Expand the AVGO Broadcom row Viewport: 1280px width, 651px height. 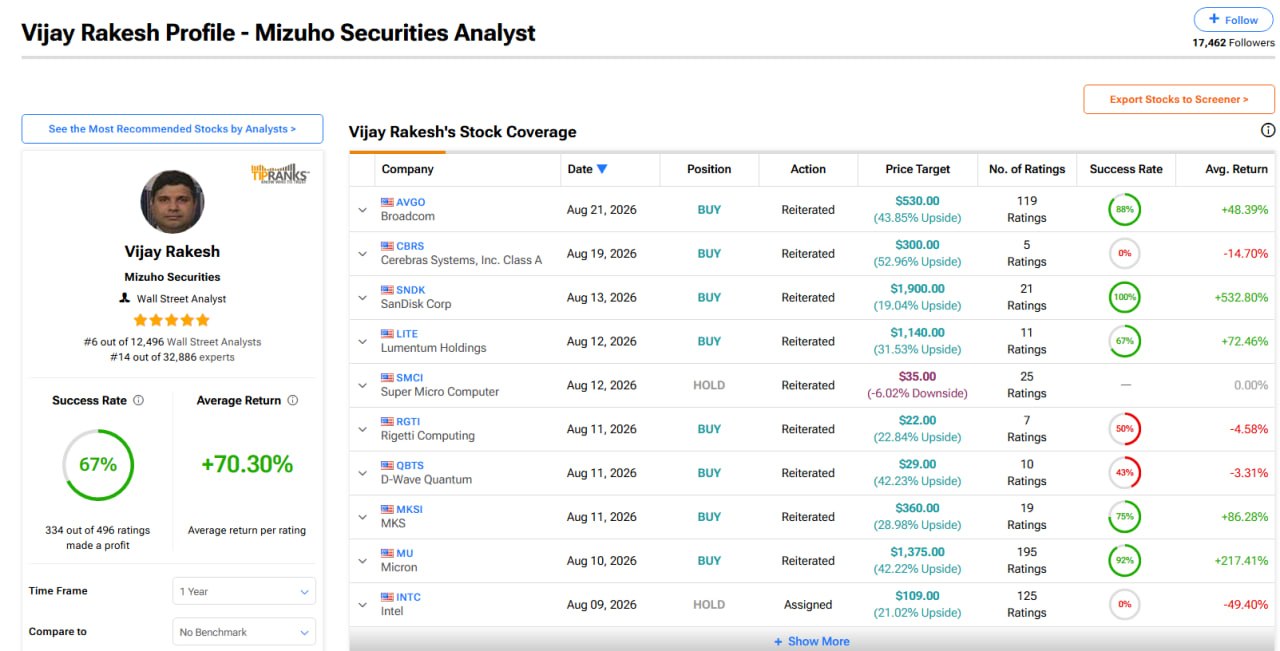coord(363,210)
